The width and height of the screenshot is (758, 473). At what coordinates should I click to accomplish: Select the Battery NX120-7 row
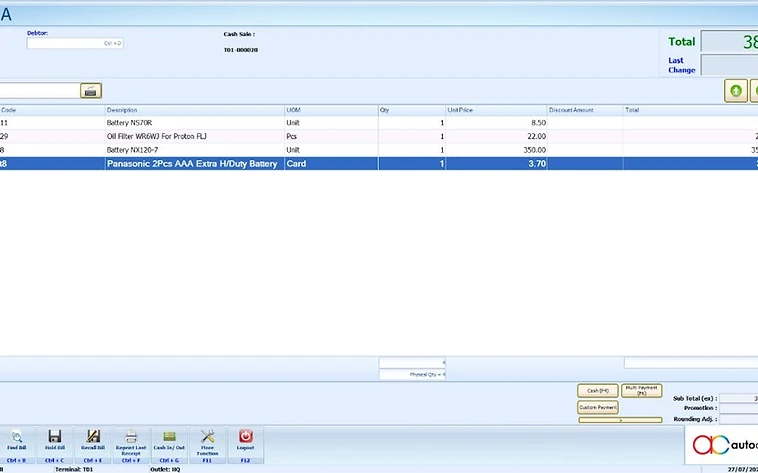[379, 150]
